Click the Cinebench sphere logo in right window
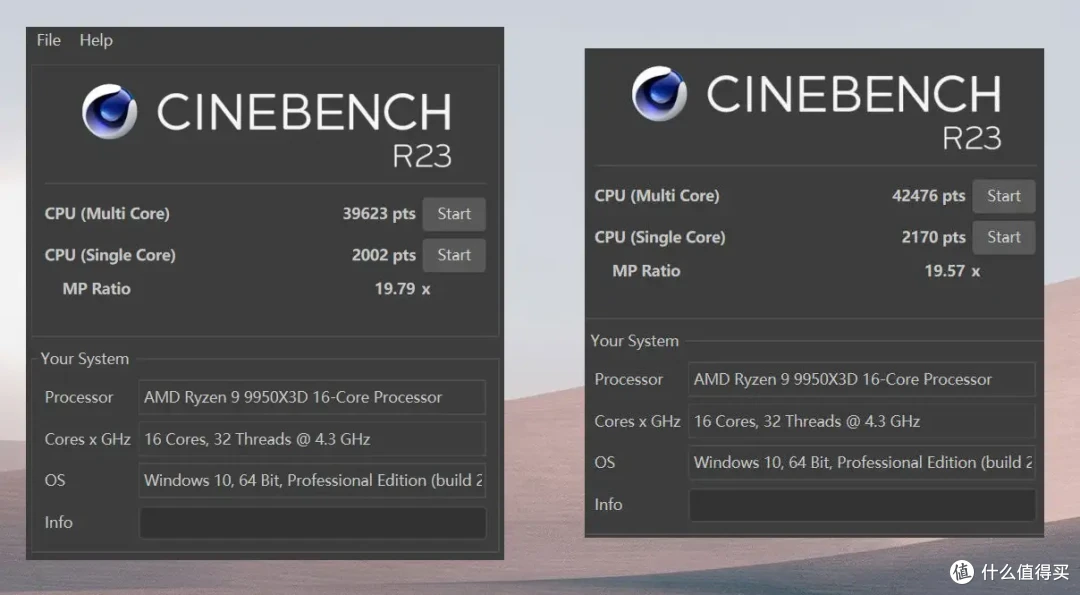 pos(659,94)
